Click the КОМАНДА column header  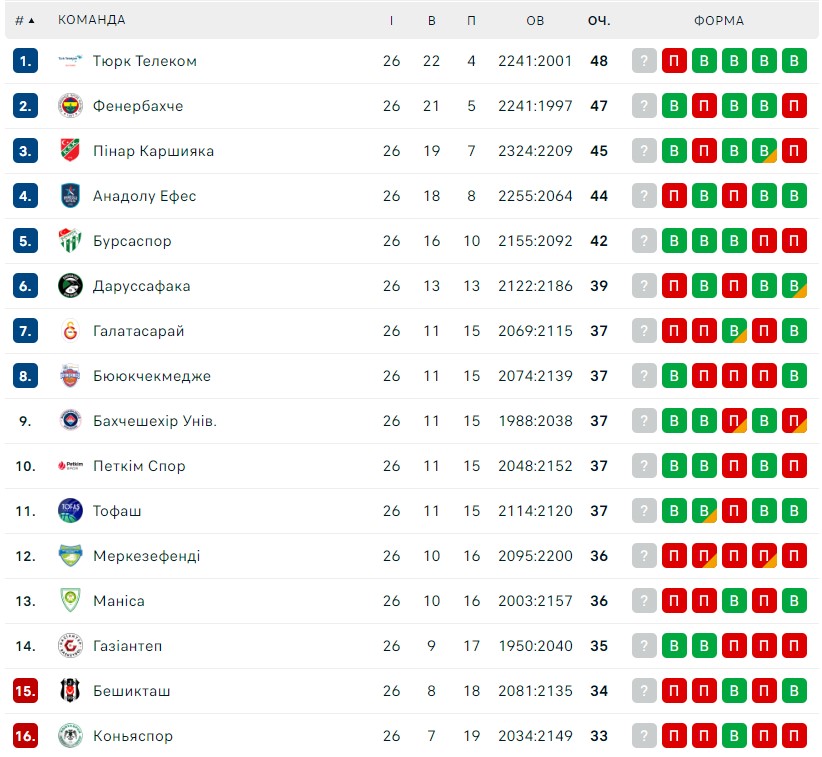92,20
